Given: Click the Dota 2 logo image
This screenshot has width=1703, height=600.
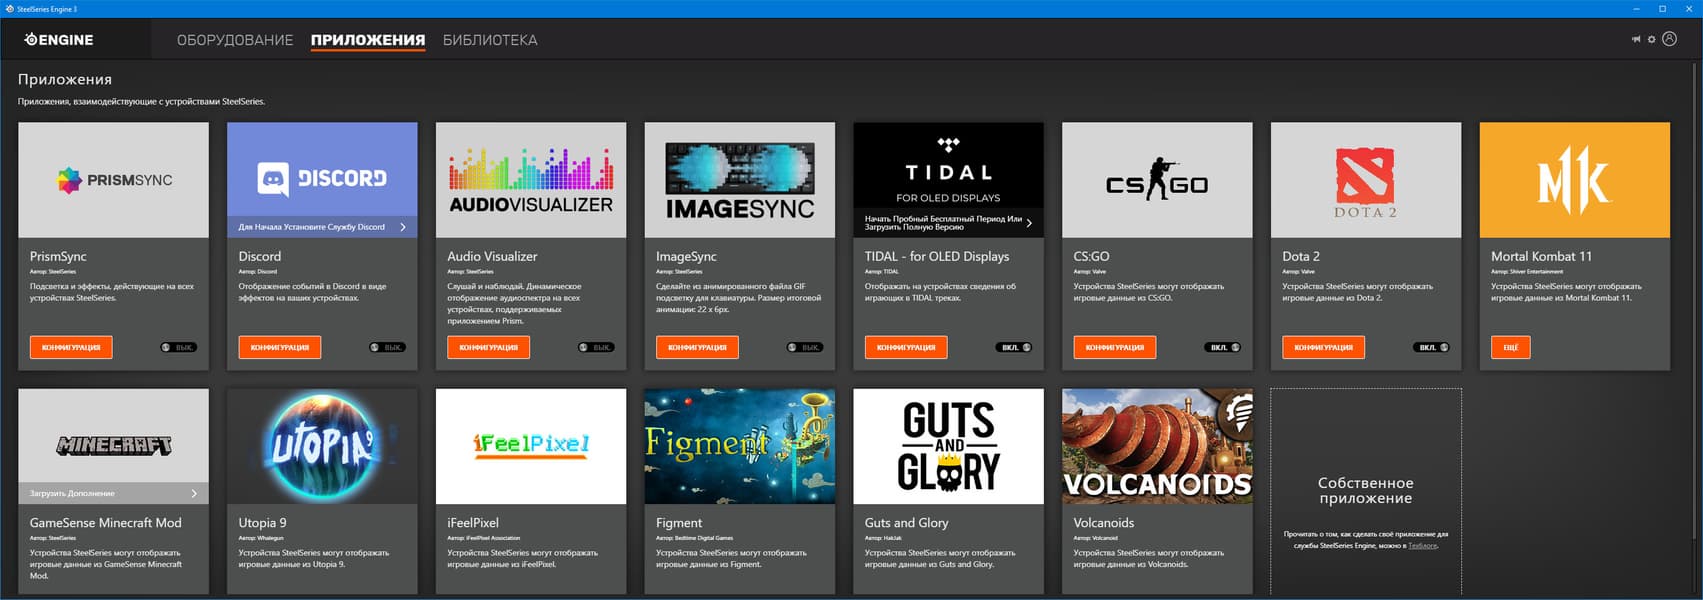Looking at the screenshot, I should tap(1366, 180).
